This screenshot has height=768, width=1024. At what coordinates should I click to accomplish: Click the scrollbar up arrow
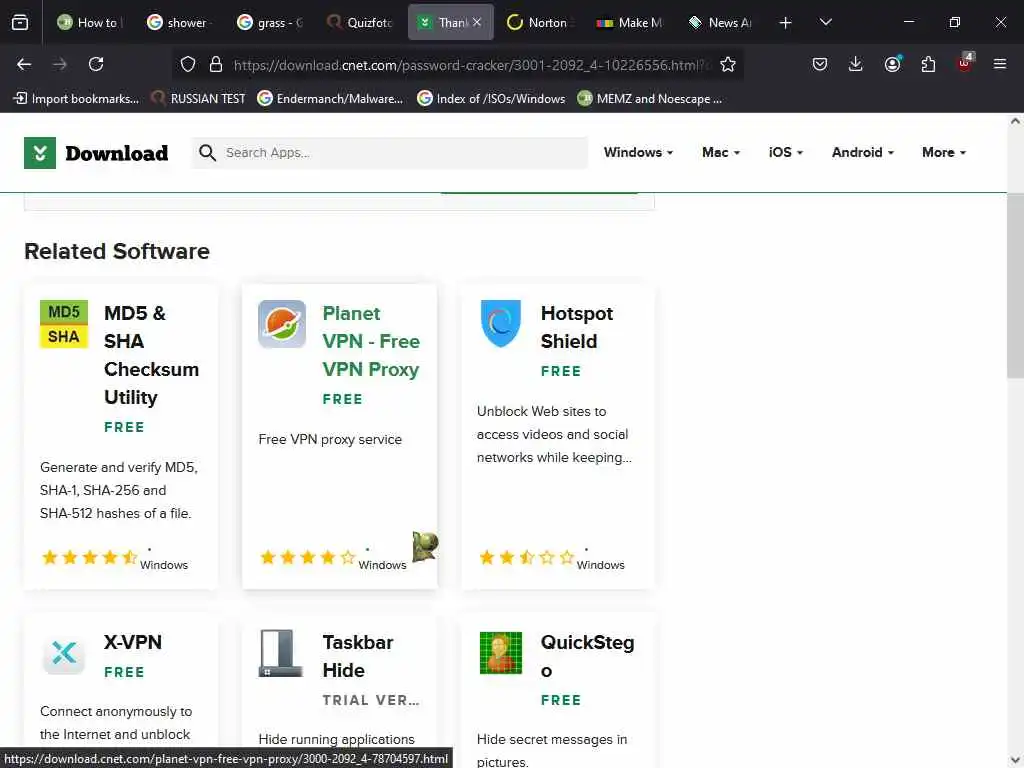point(1015,121)
